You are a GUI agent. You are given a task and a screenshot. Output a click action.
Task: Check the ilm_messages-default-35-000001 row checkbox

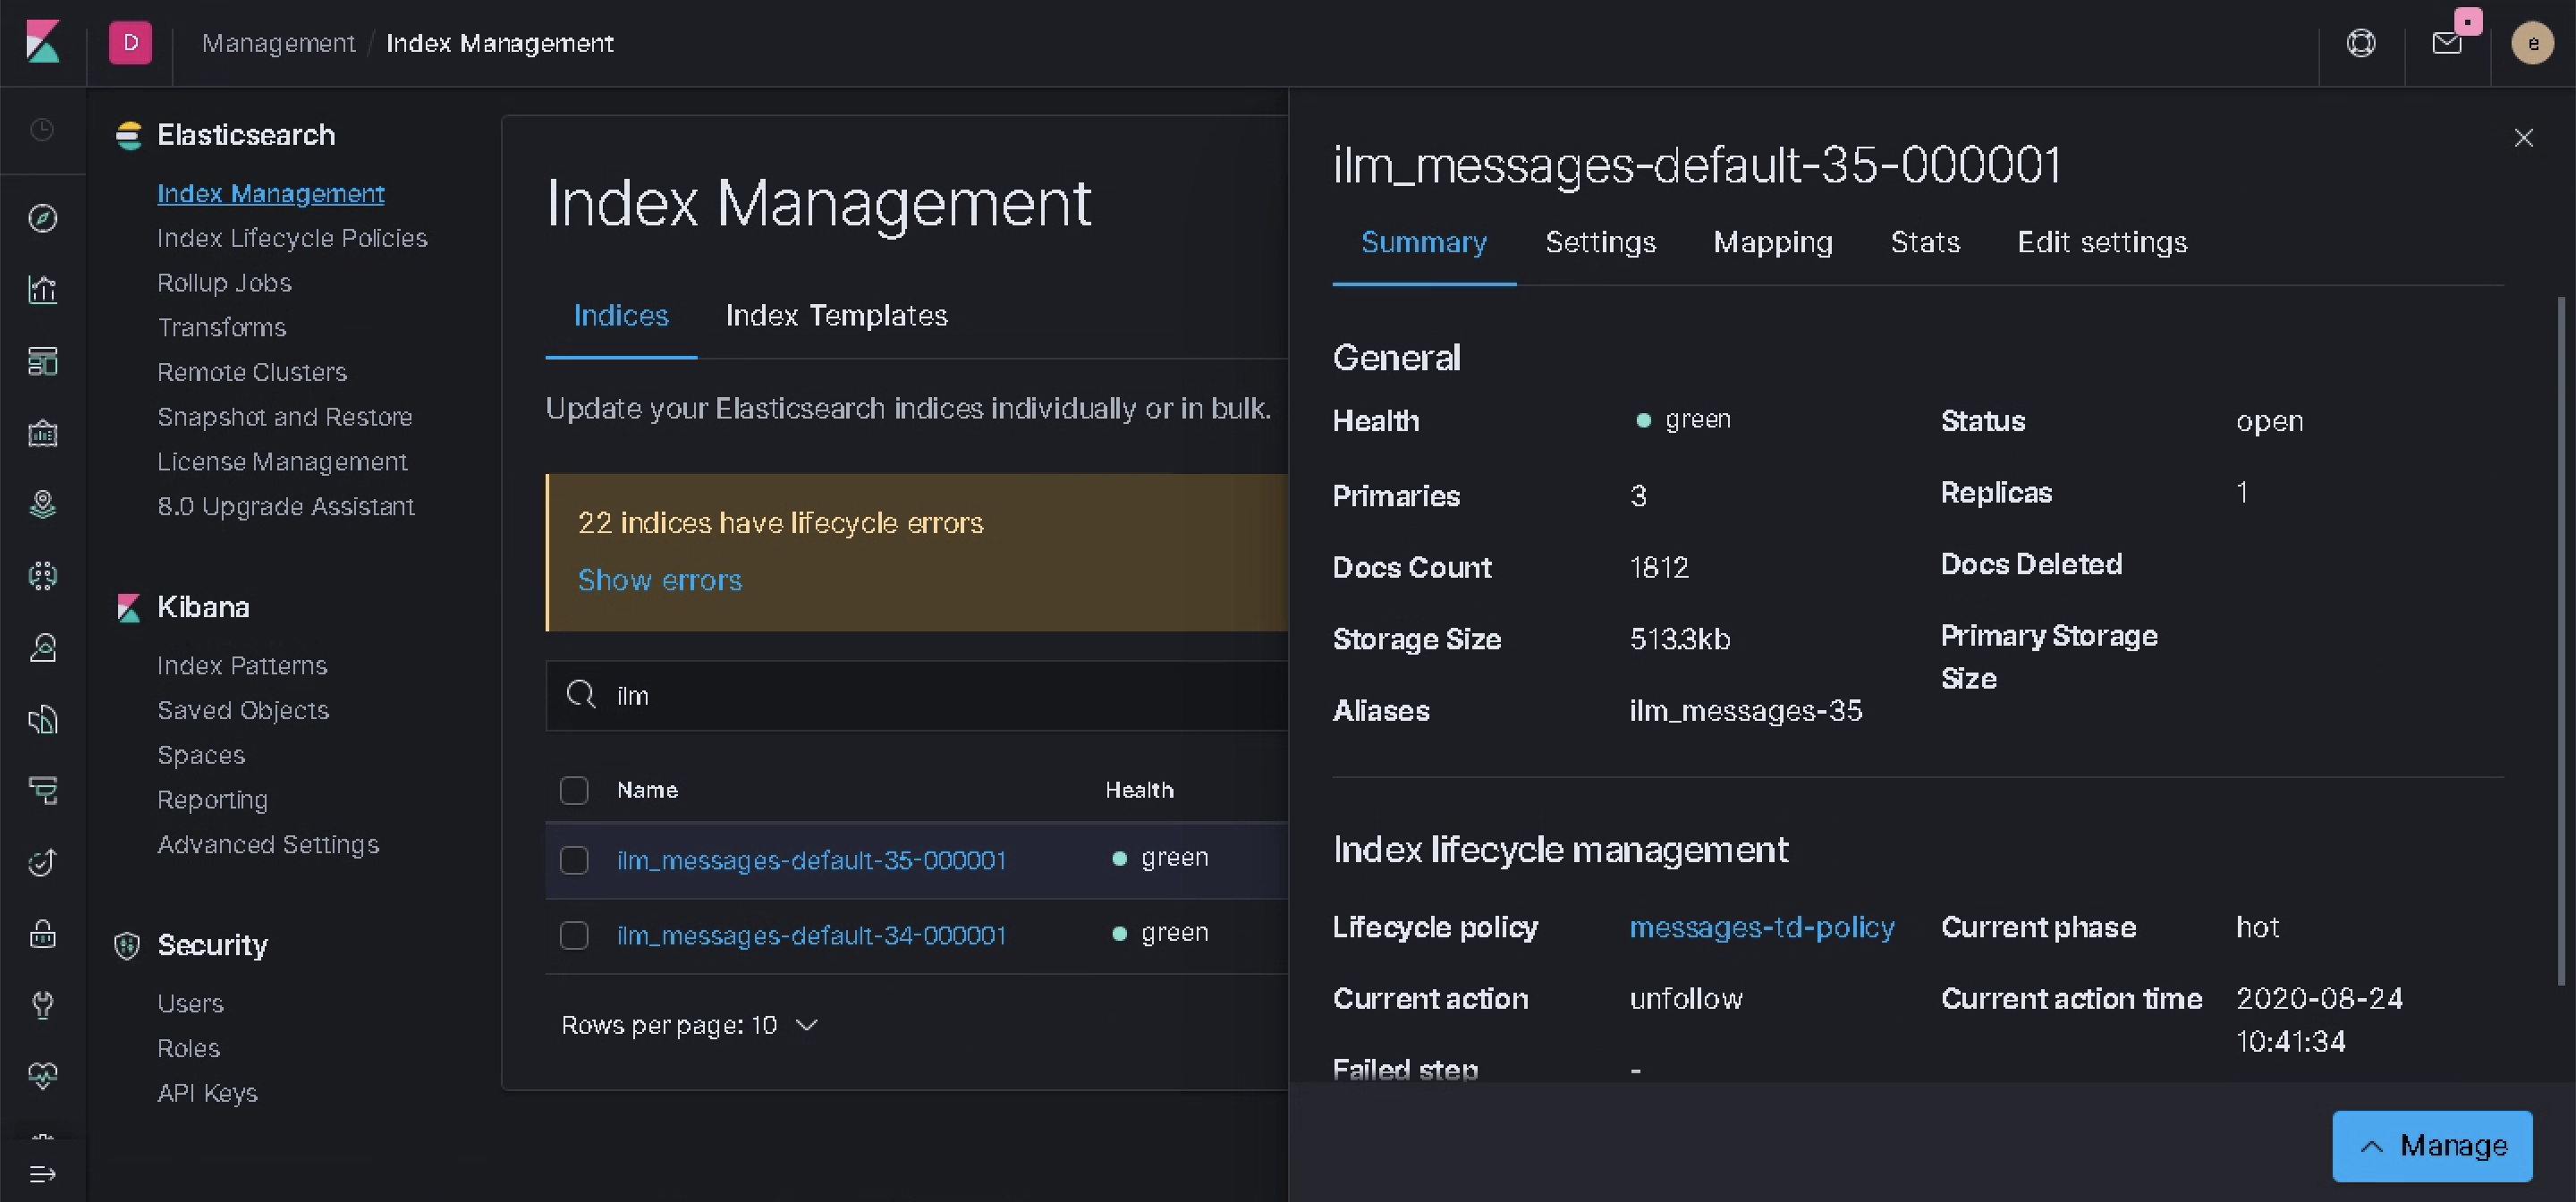click(574, 859)
